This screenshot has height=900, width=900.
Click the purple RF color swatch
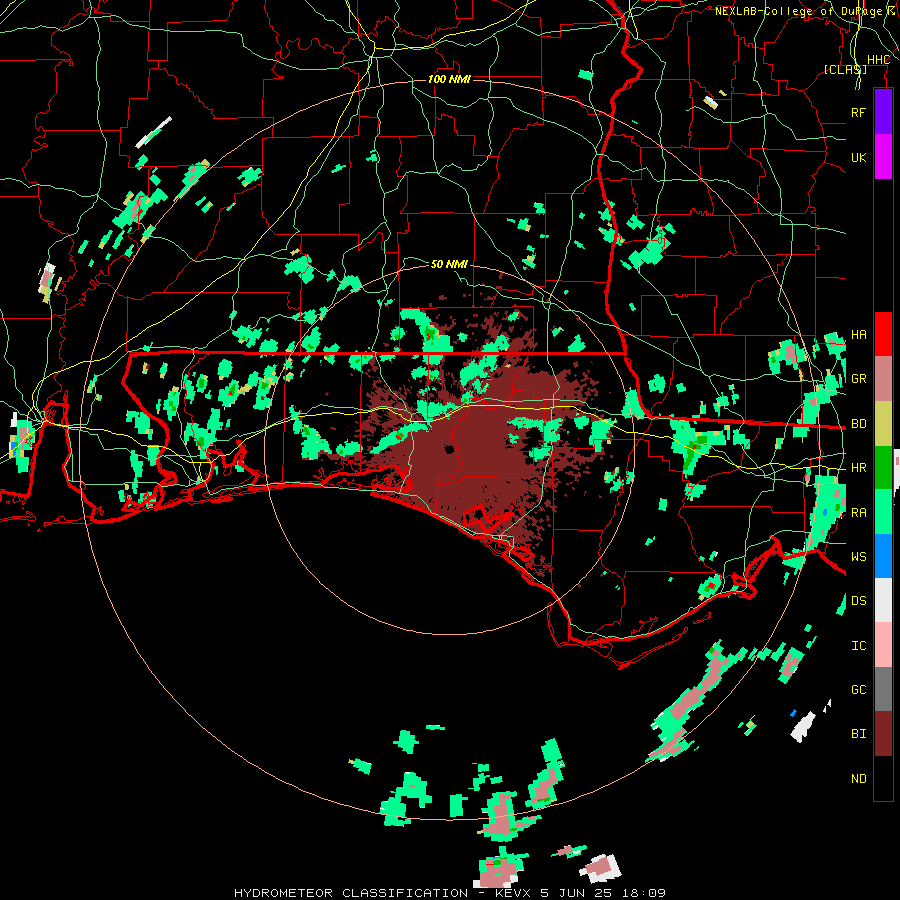(x=883, y=112)
